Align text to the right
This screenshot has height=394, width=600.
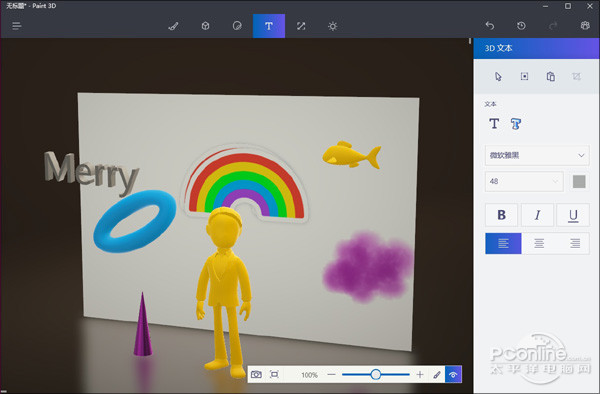tap(575, 243)
